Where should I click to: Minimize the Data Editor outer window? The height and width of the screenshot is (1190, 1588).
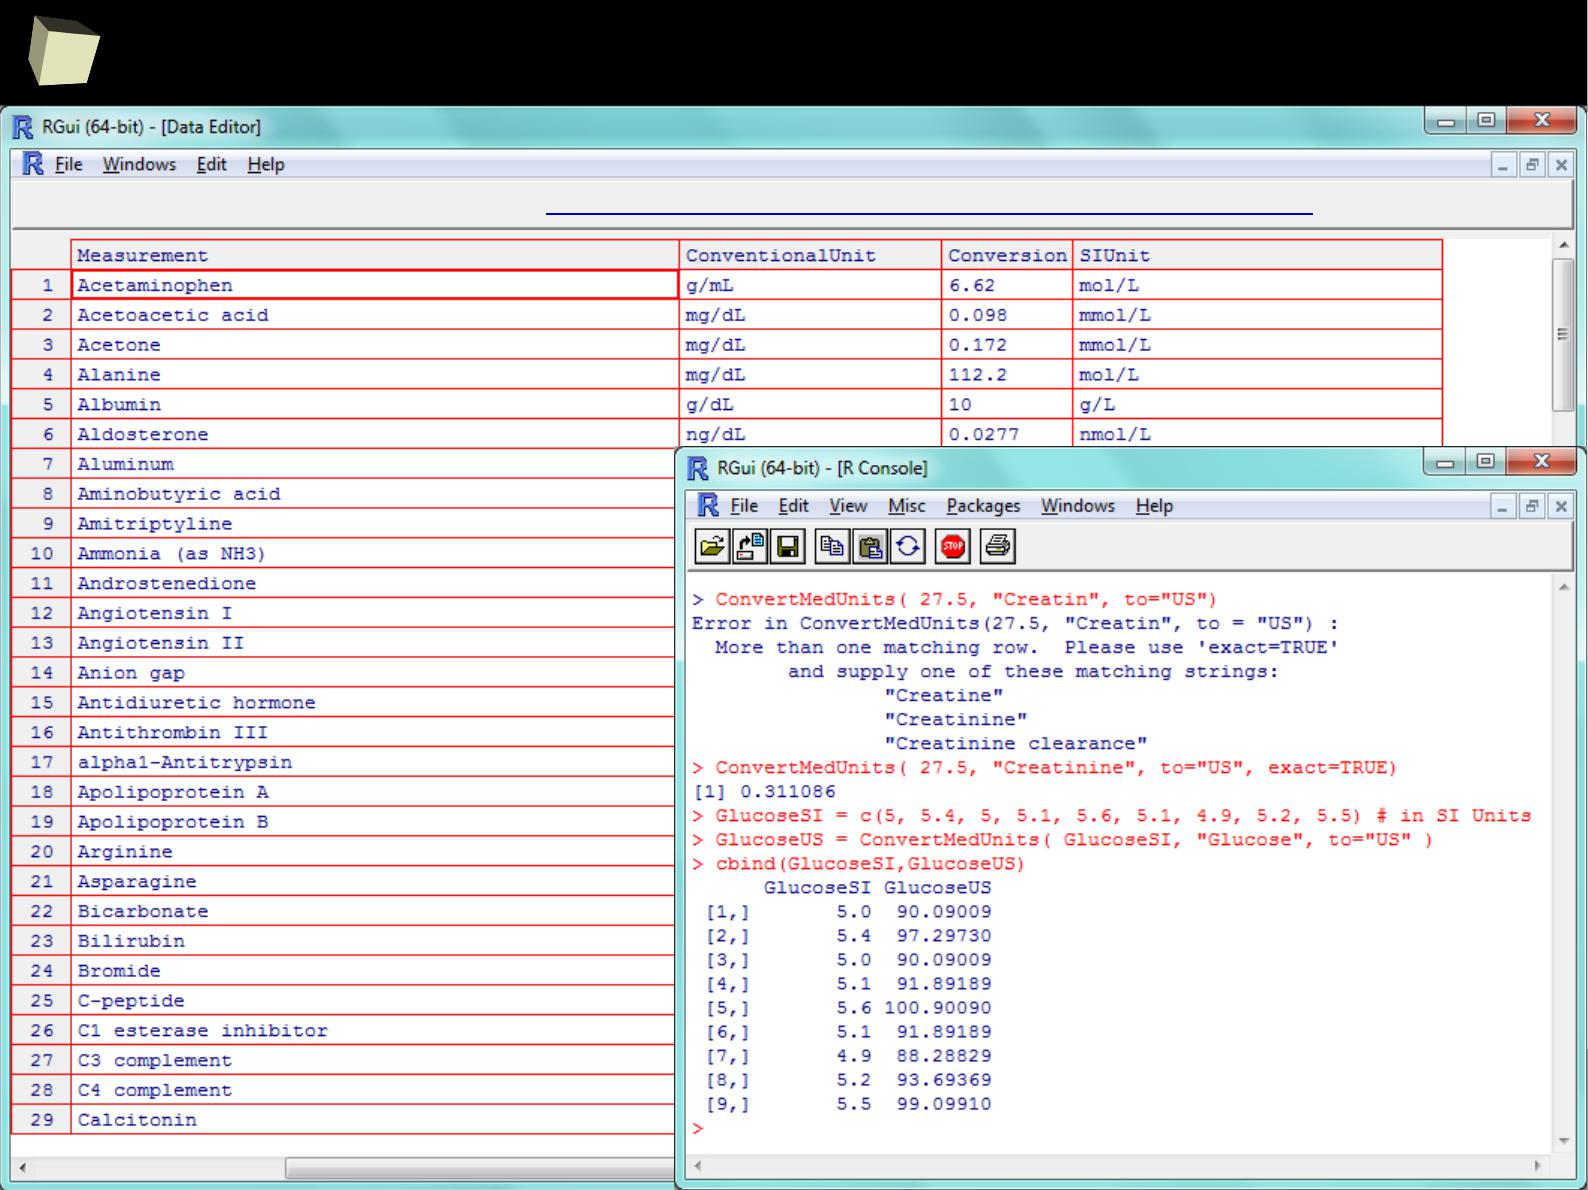tap(1447, 121)
